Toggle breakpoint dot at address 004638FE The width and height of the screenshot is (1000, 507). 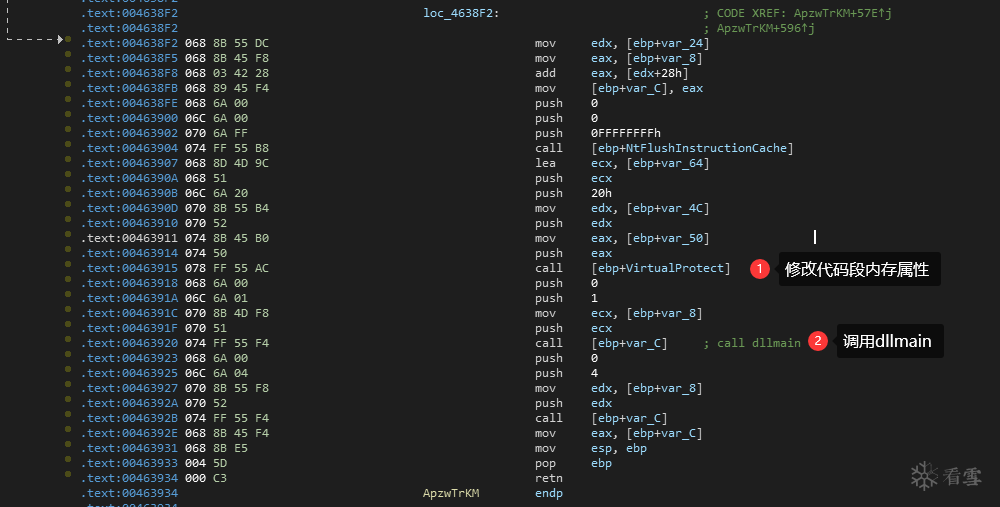pyautogui.click(x=67, y=103)
